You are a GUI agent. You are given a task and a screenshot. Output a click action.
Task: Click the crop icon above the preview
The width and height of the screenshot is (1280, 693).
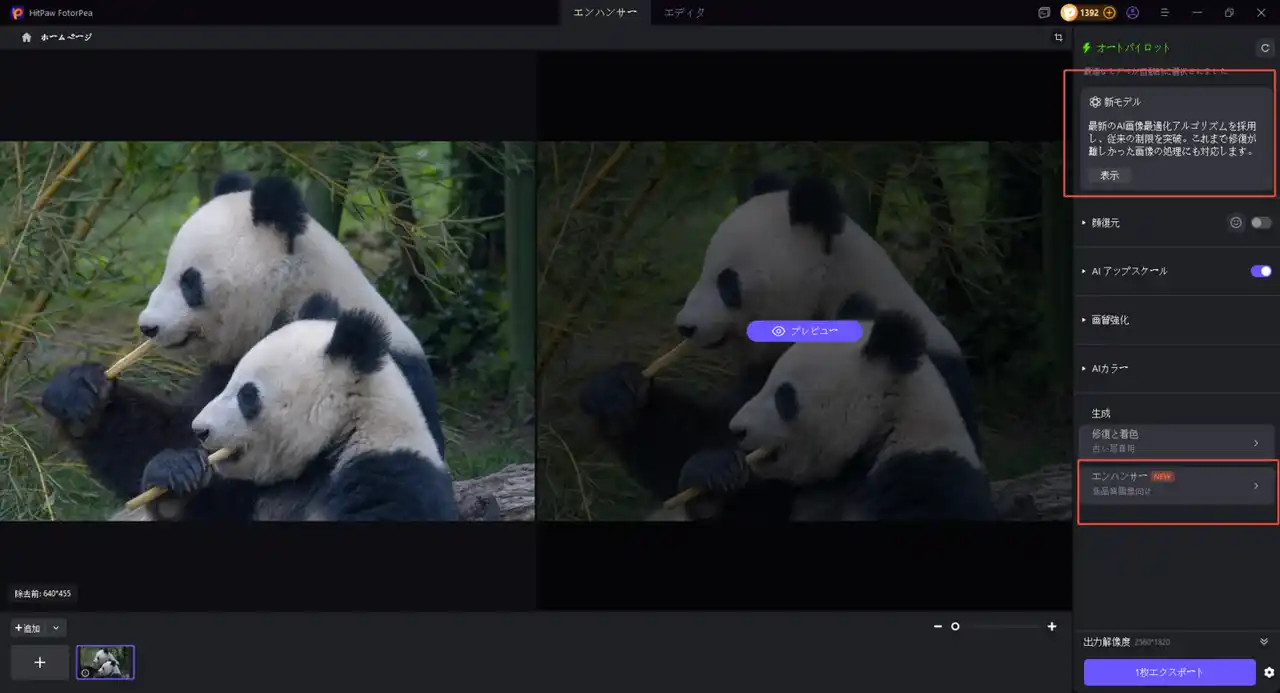[x=1058, y=37]
